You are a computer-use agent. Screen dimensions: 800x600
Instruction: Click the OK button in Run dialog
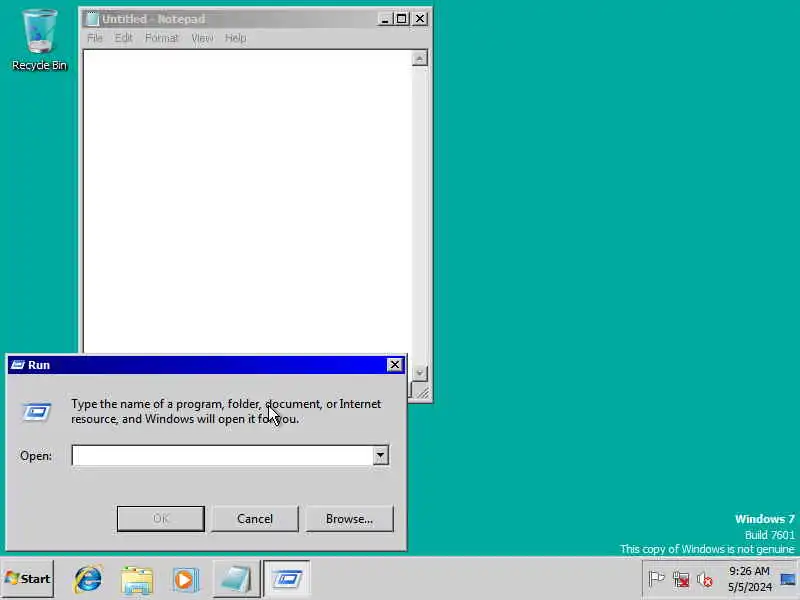click(161, 518)
